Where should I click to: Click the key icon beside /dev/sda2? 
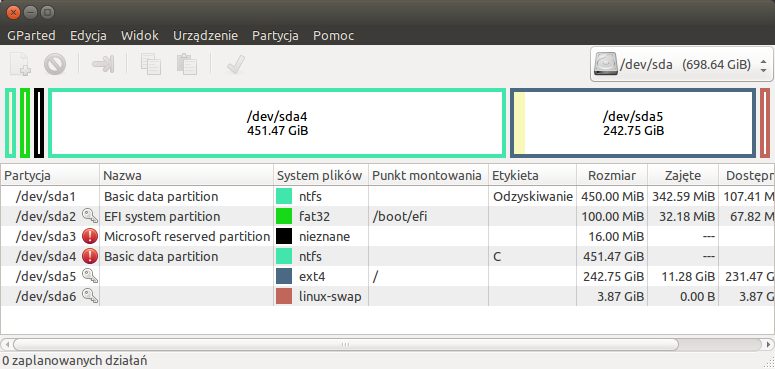point(89,216)
